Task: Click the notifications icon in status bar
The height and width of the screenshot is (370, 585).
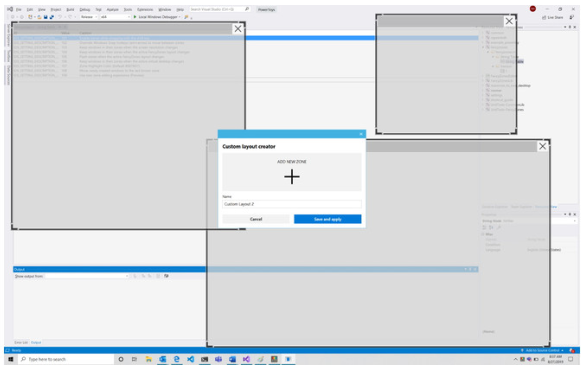Action: coord(572,350)
